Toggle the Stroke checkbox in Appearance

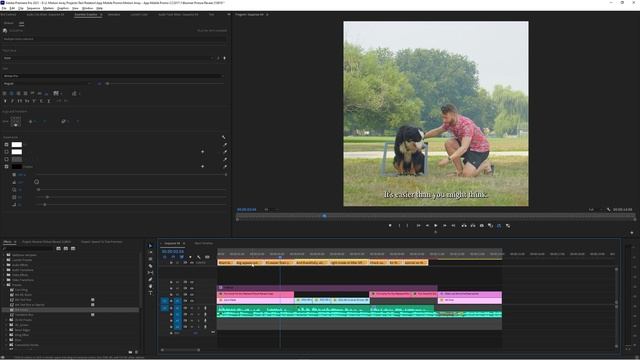6,152
